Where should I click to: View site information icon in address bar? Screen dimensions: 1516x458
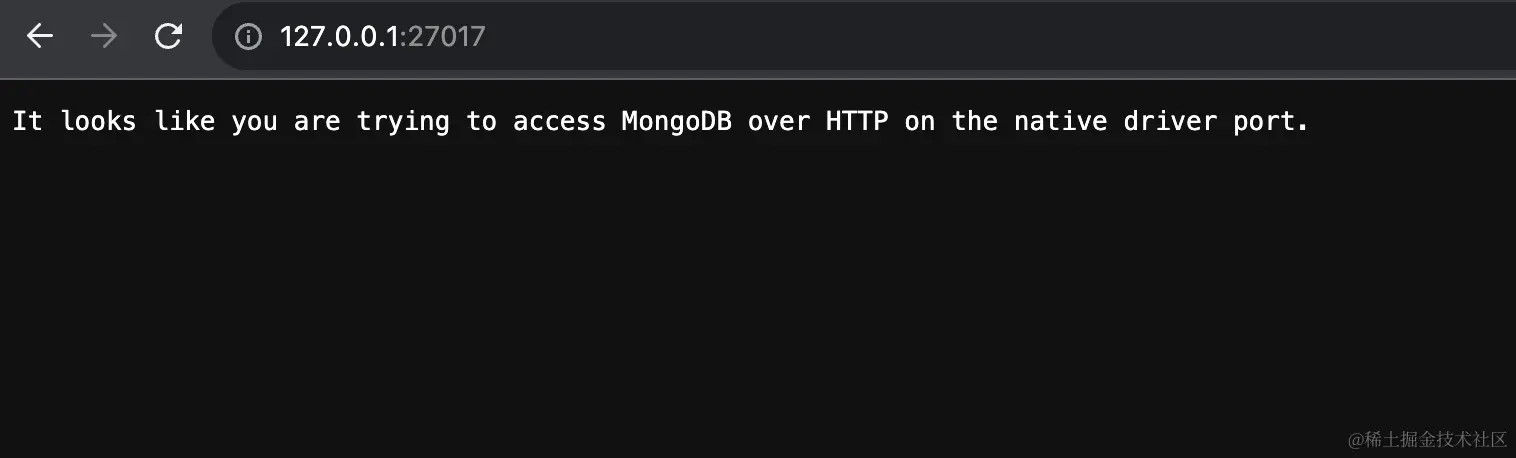[247, 37]
